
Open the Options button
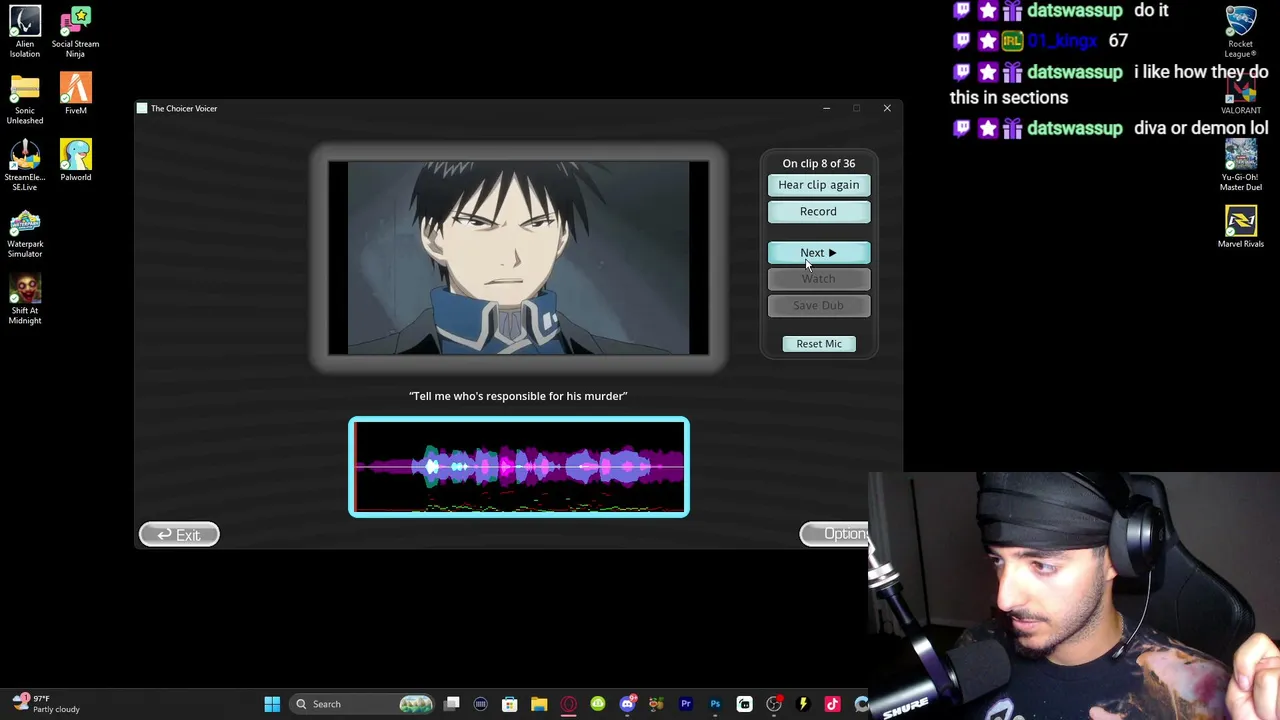coord(835,534)
